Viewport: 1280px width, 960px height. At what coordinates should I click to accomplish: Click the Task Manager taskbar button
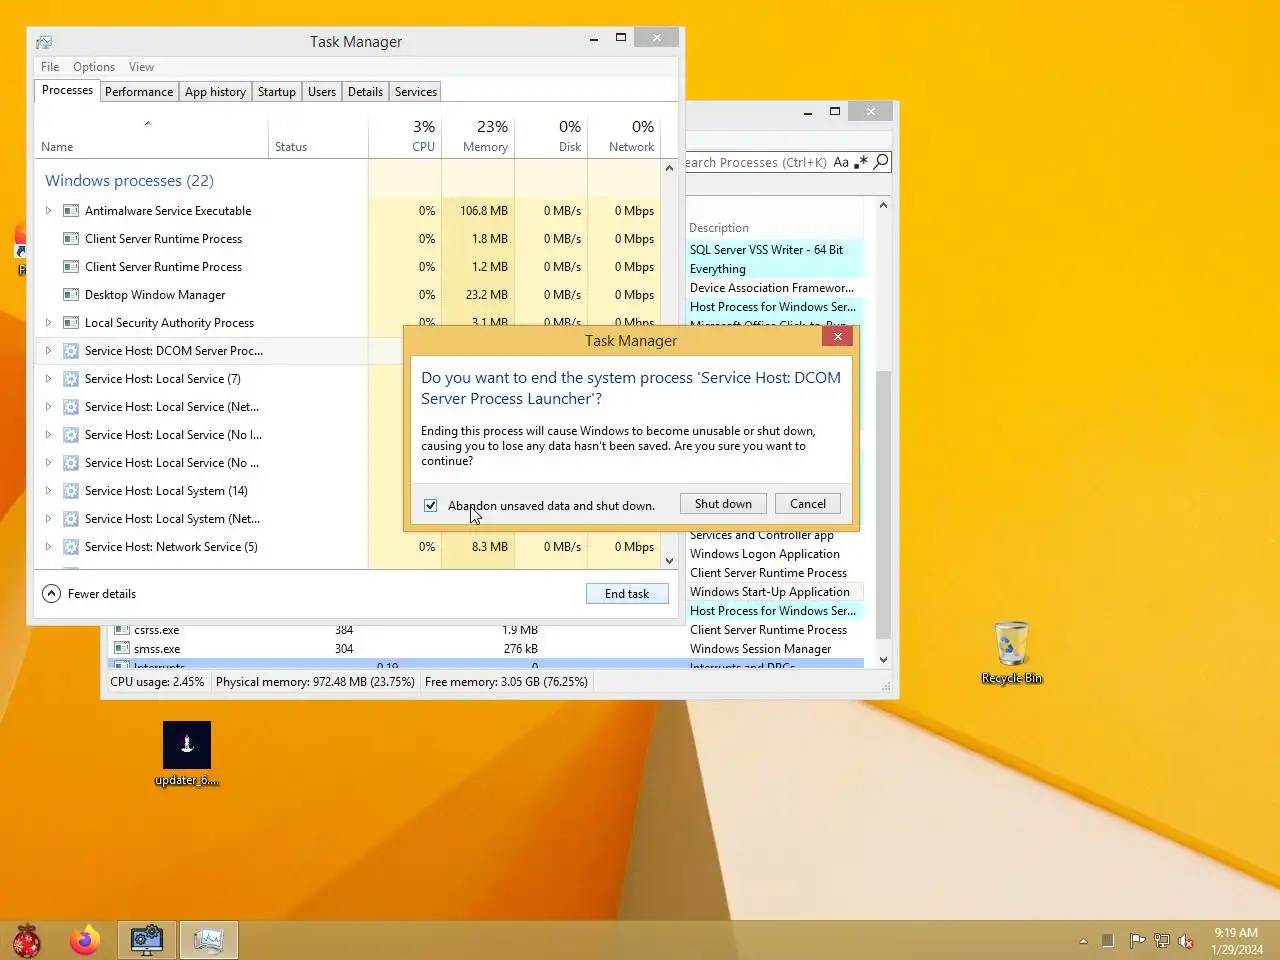click(208, 940)
